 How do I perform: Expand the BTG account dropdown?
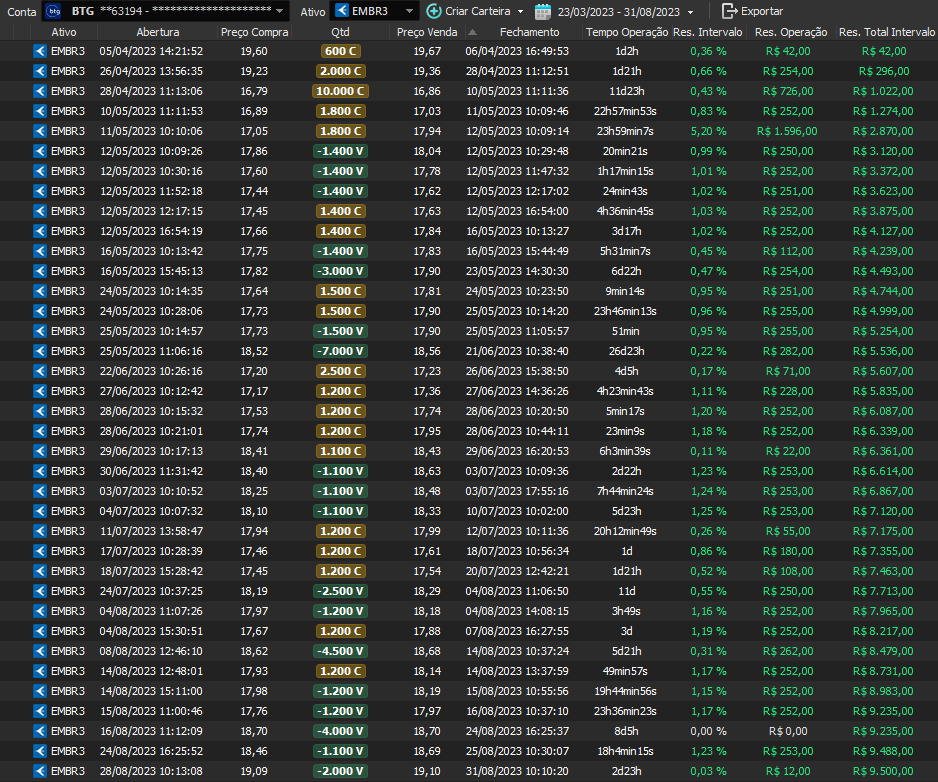point(279,11)
